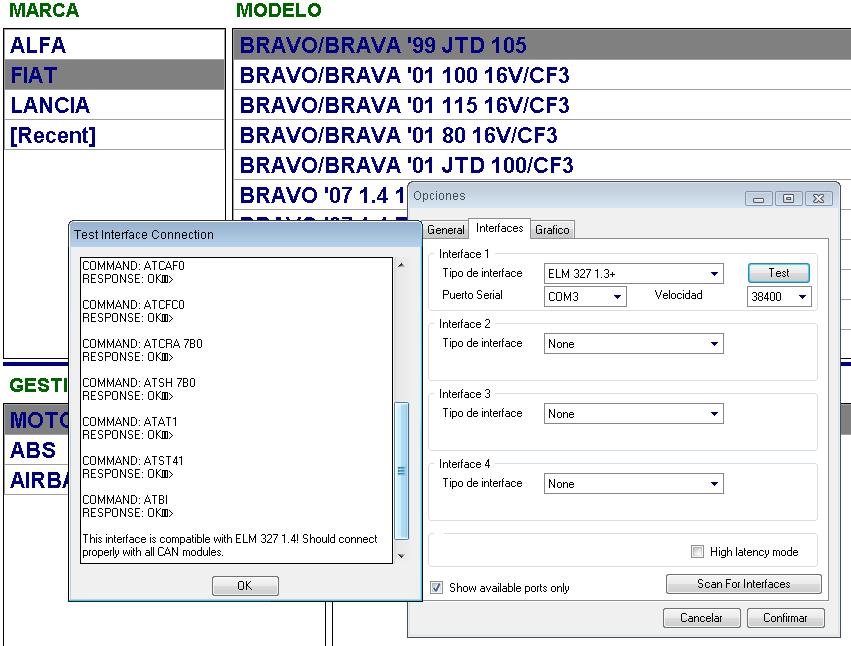Click the Test button for Interface 1
This screenshot has width=851, height=646.
(x=779, y=273)
